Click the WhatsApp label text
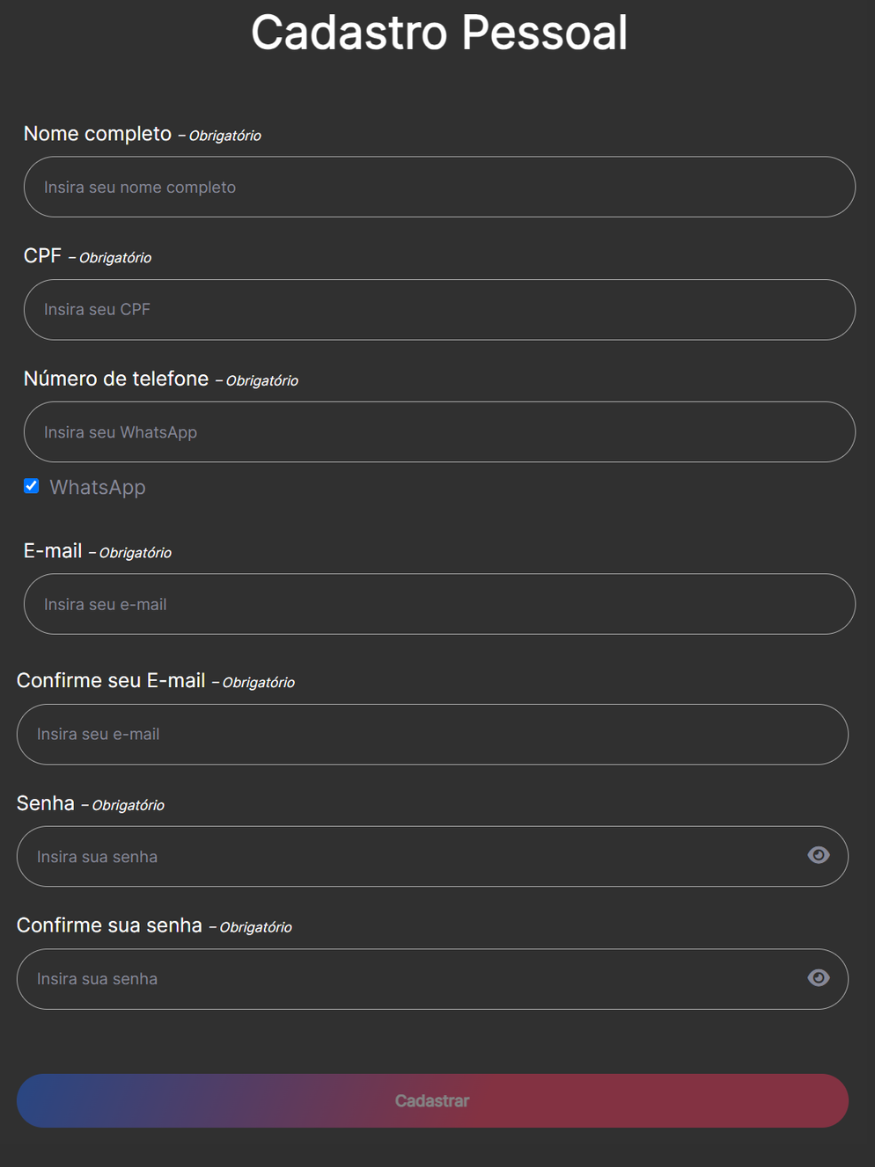Image resolution: width=875 pixels, height=1167 pixels. click(97, 487)
